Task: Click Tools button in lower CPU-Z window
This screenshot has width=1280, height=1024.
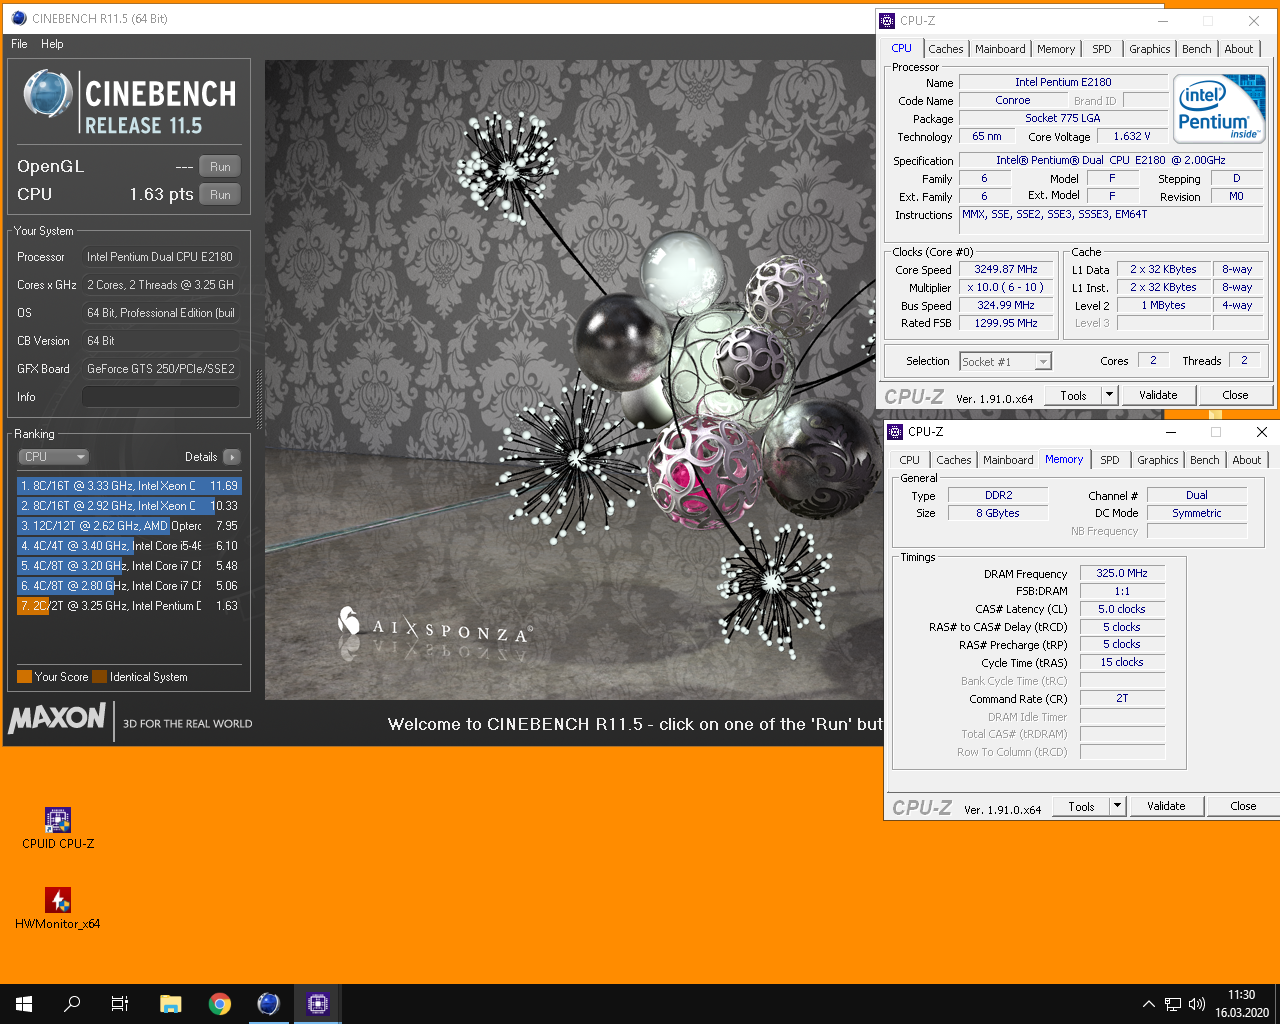Action: pos(1081,807)
